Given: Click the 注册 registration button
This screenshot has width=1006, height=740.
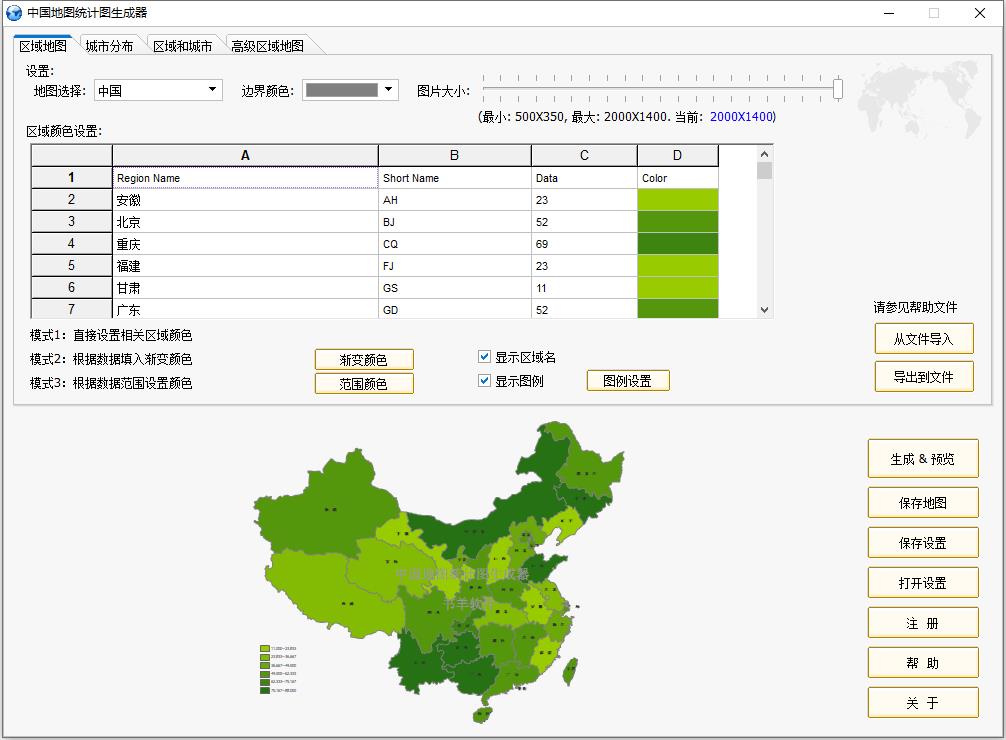Looking at the screenshot, I should coord(922,622).
